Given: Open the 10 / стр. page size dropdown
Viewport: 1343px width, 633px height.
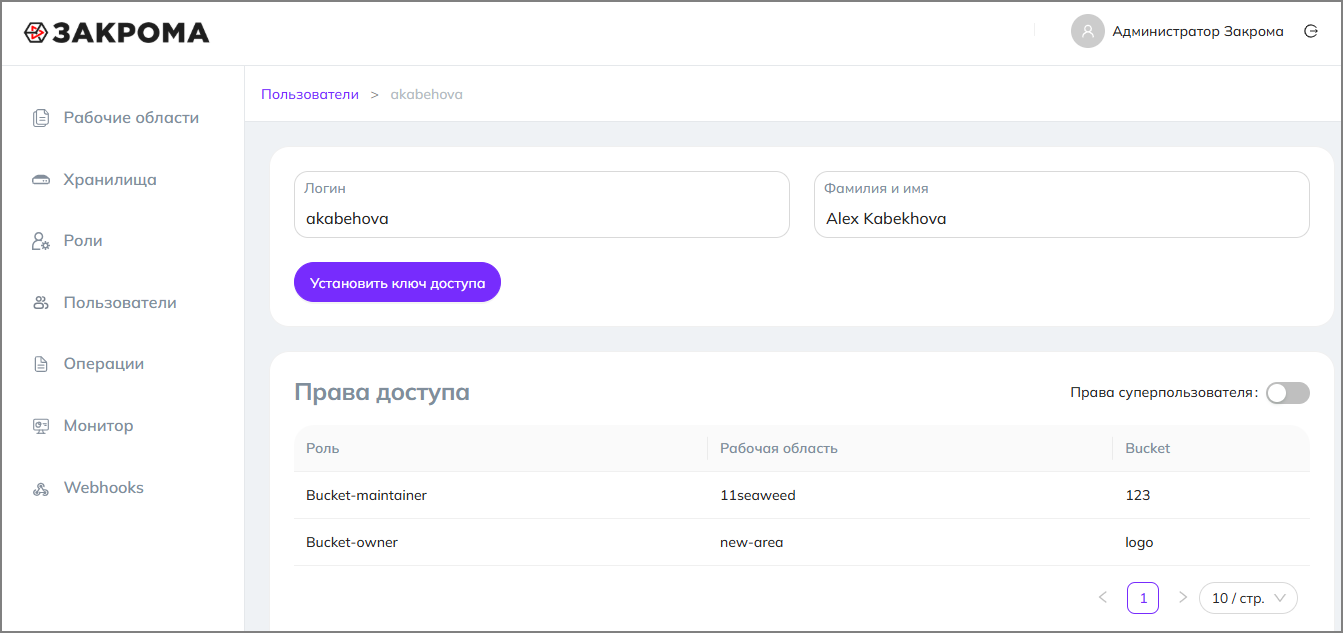Looking at the screenshot, I should (x=1248, y=598).
